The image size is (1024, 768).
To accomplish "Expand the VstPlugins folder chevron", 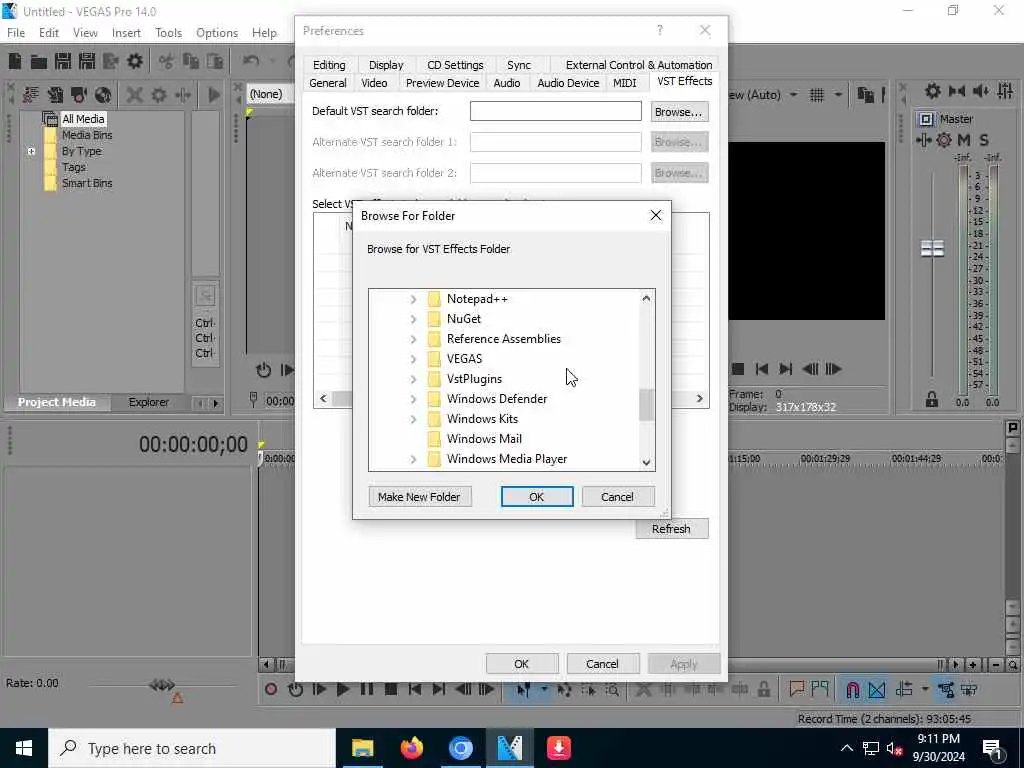I will tap(413, 379).
